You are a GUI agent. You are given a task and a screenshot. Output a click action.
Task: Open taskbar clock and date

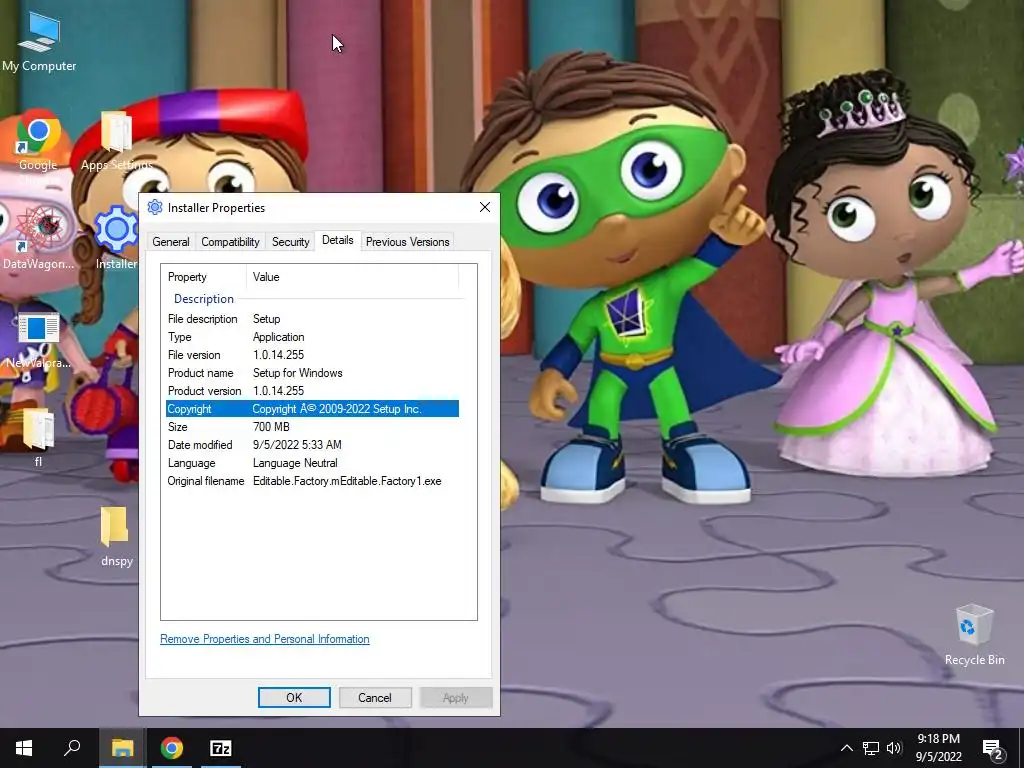coord(938,748)
